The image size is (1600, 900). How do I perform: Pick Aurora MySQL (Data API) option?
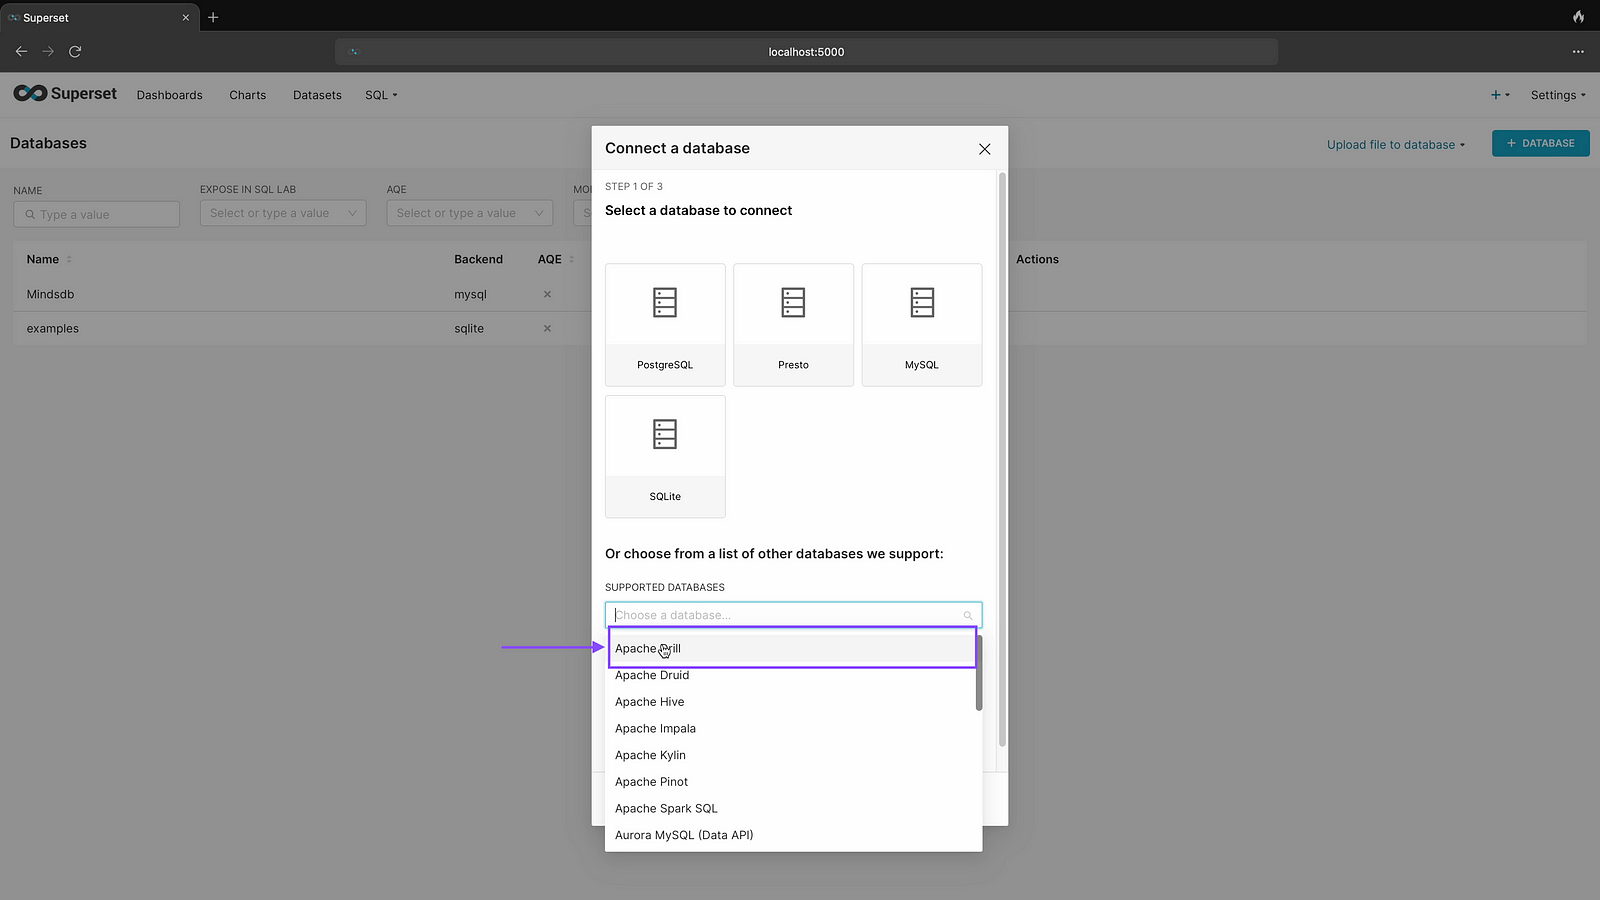[684, 835]
